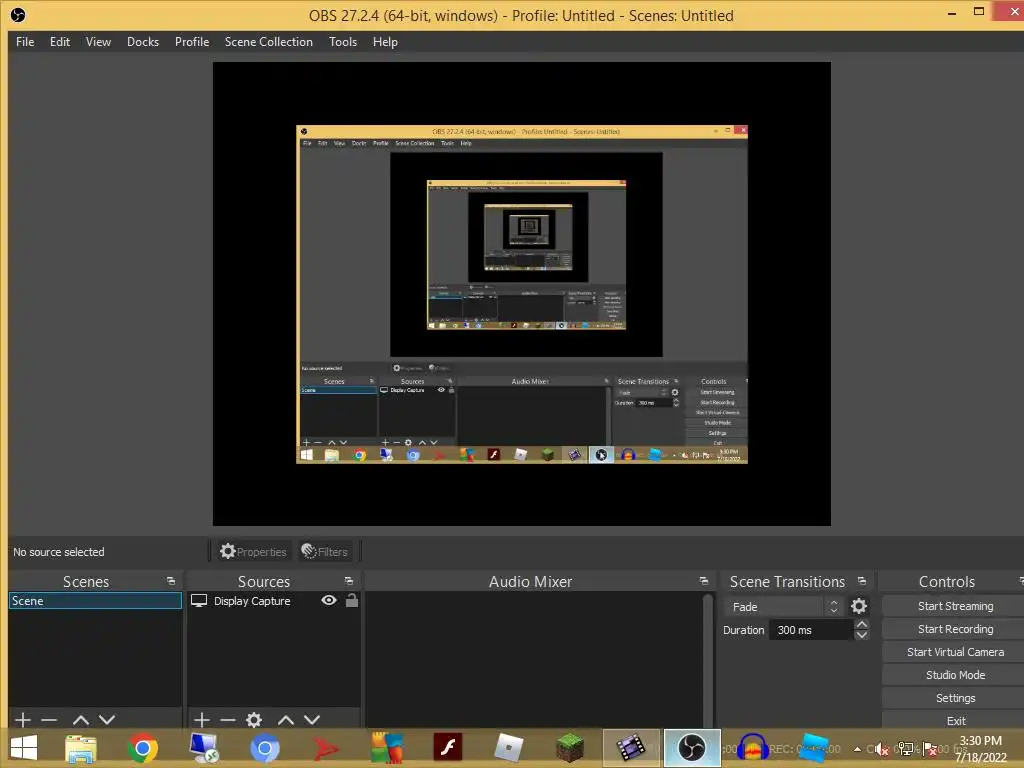Image resolution: width=1024 pixels, height=768 pixels.
Task: Open the File menu
Action: click(x=25, y=42)
